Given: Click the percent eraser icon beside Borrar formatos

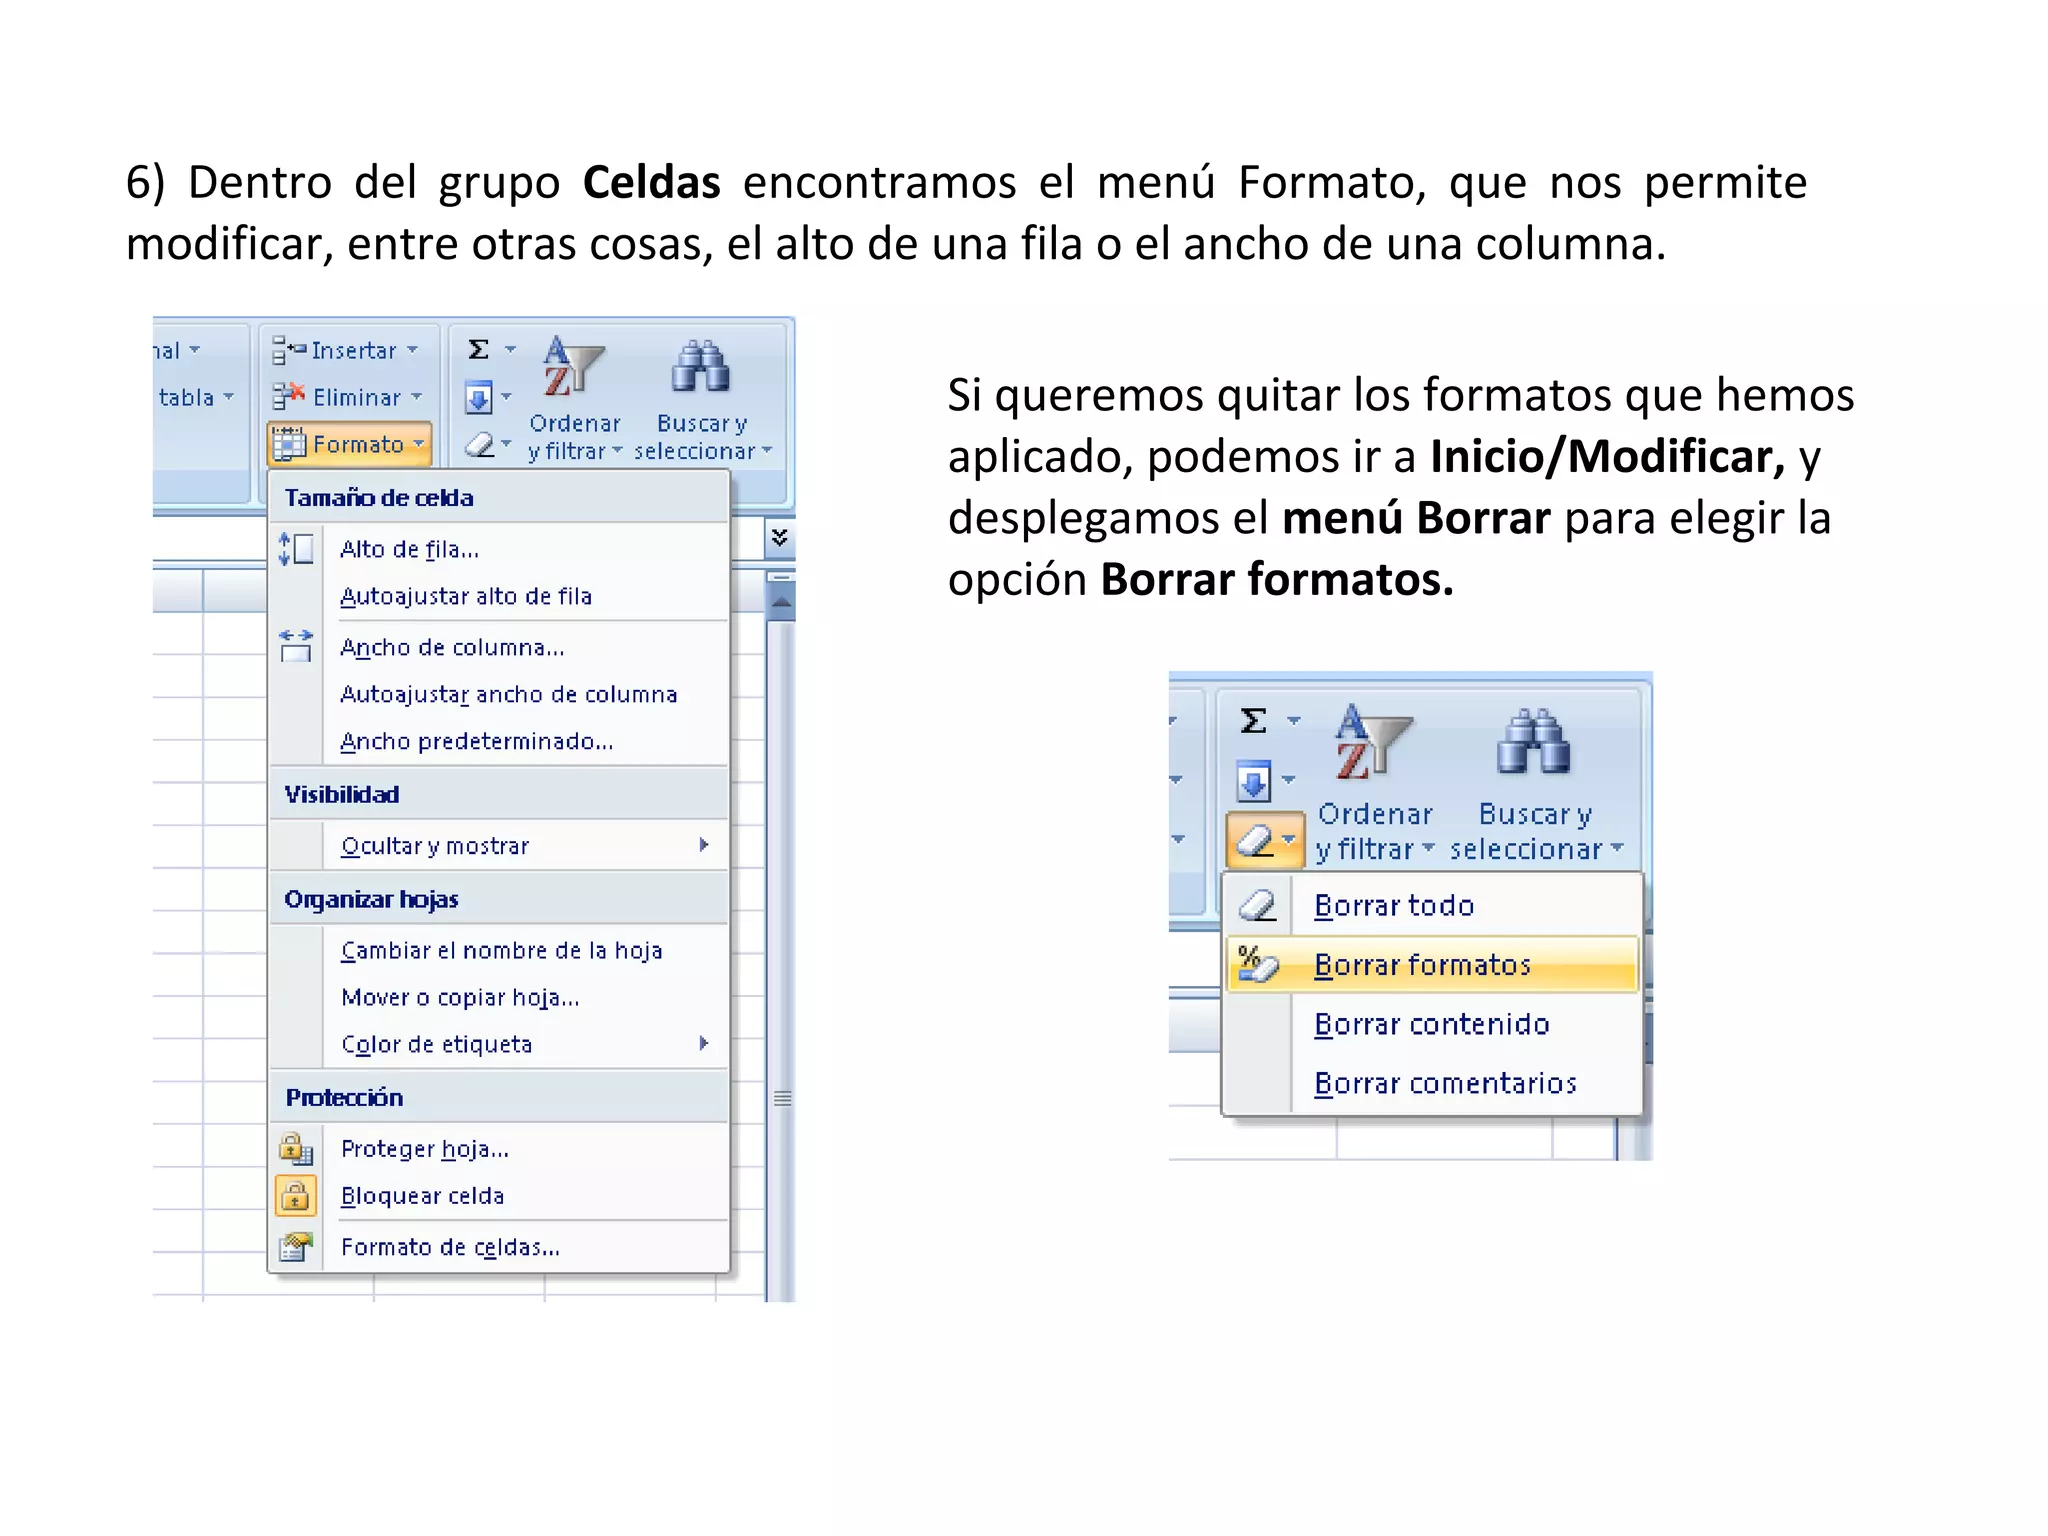Looking at the screenshot, I should click(x=1258, y=964).
